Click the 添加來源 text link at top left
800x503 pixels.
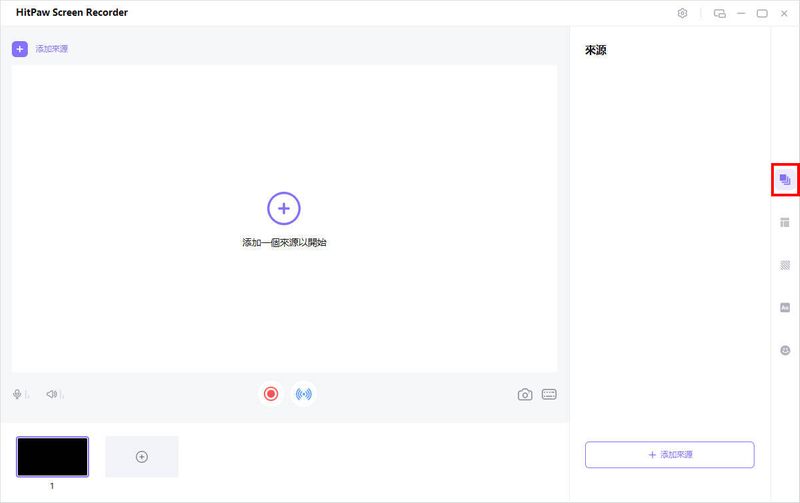[52, 49]
